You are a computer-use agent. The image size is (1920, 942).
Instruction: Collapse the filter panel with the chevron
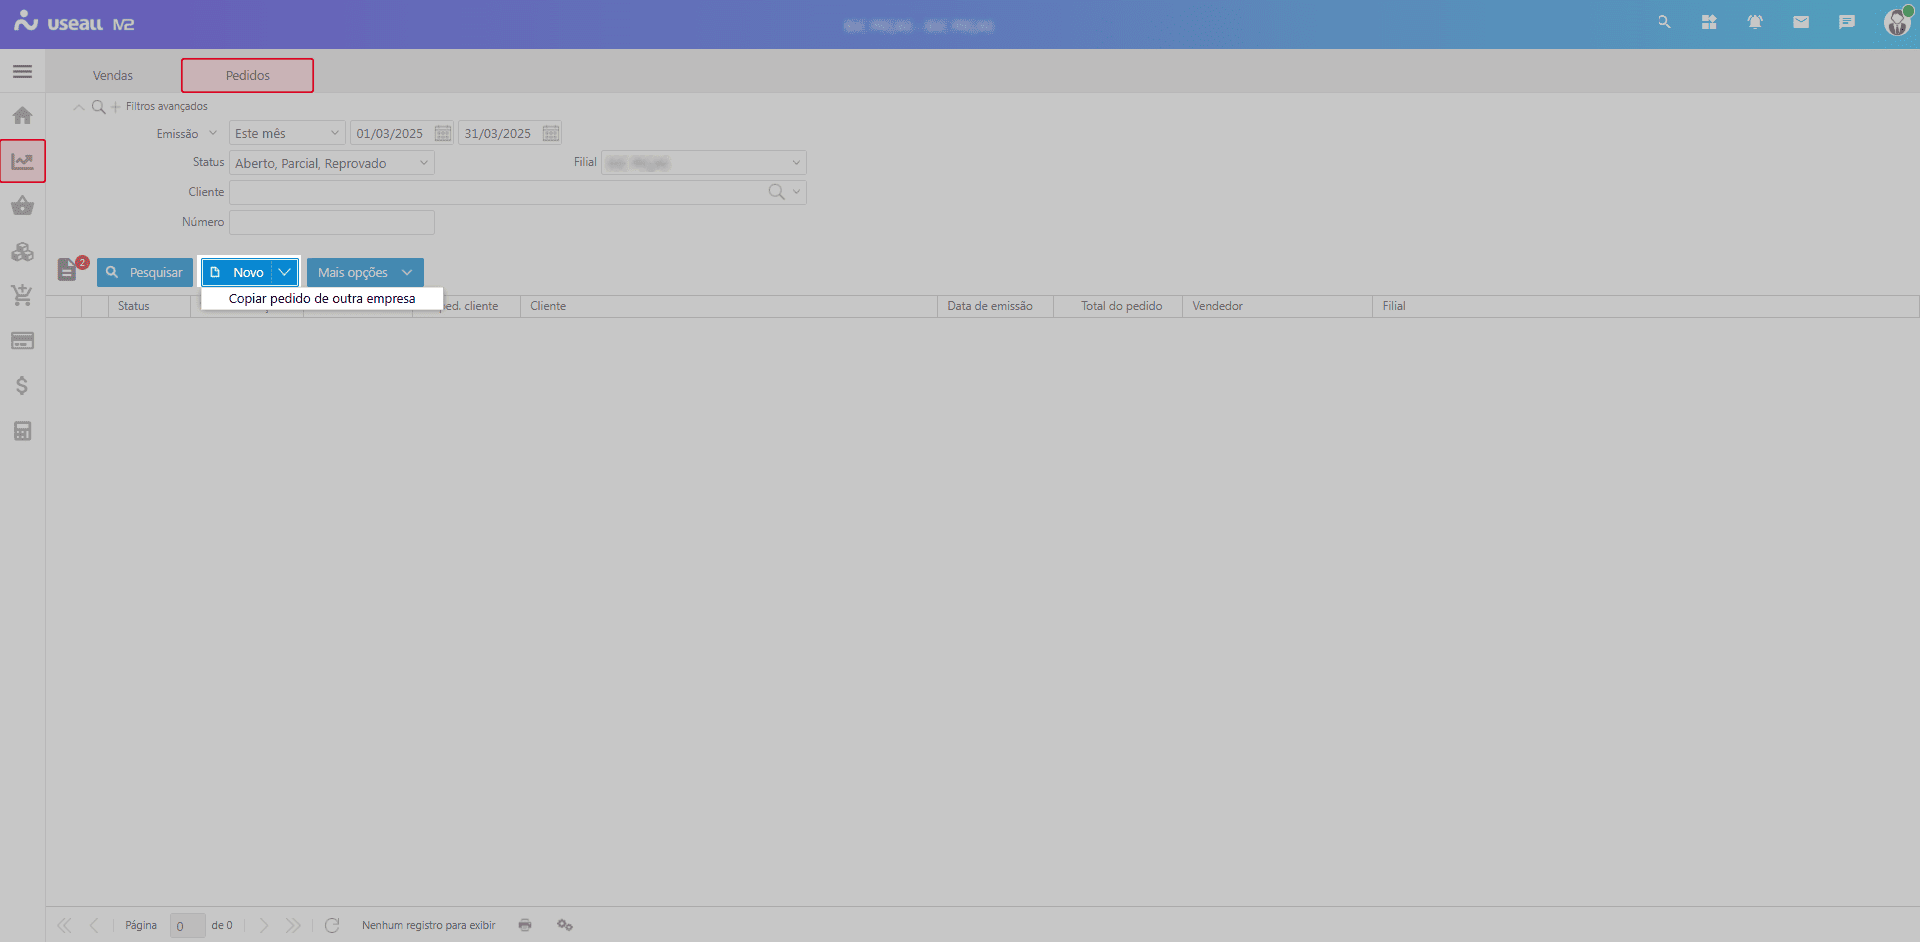click(x=79, y=107)
